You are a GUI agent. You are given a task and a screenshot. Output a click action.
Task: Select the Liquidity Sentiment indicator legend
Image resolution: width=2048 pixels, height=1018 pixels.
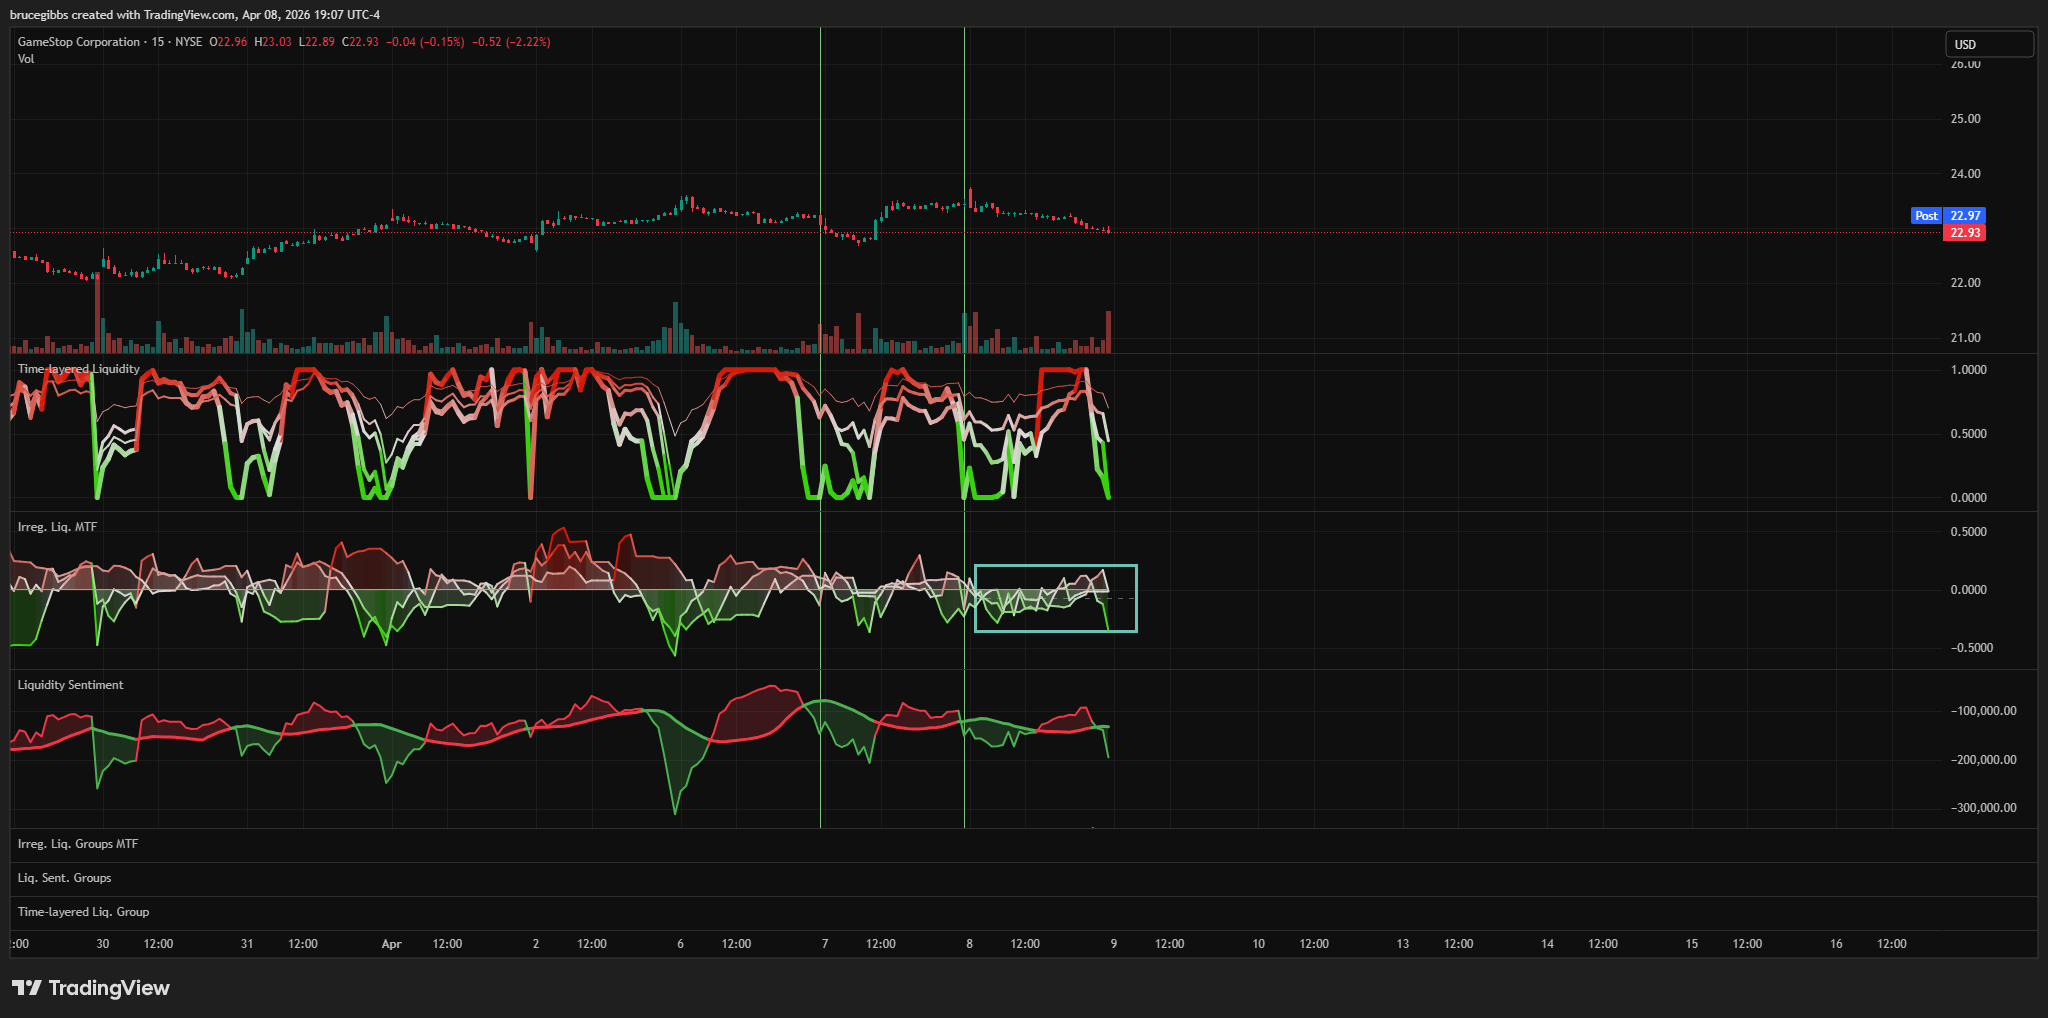coord(70,685)
